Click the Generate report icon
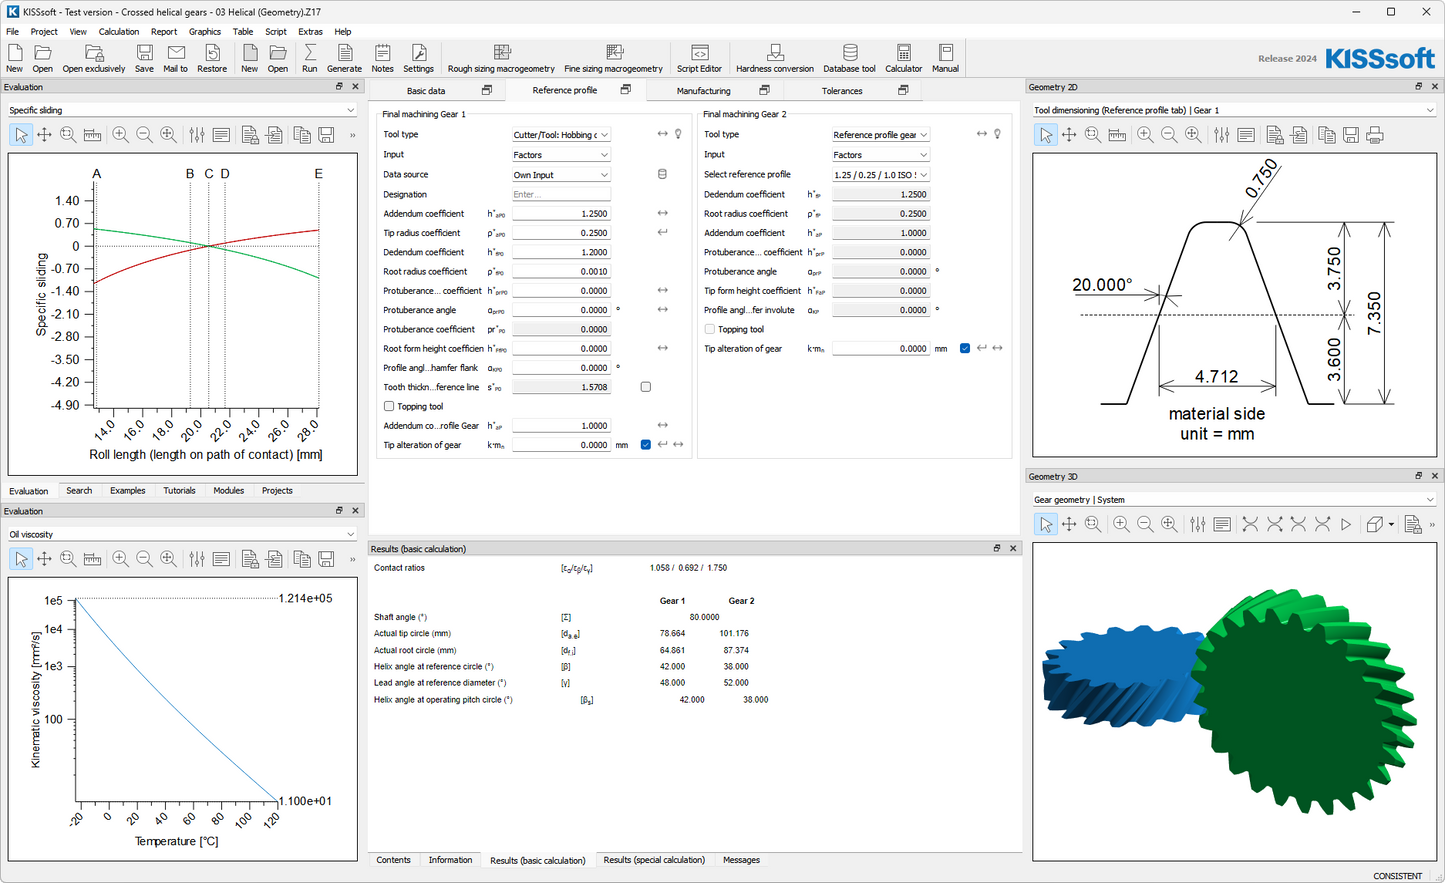This screenshot has height=883, width=1445. (x=344, y=58)
